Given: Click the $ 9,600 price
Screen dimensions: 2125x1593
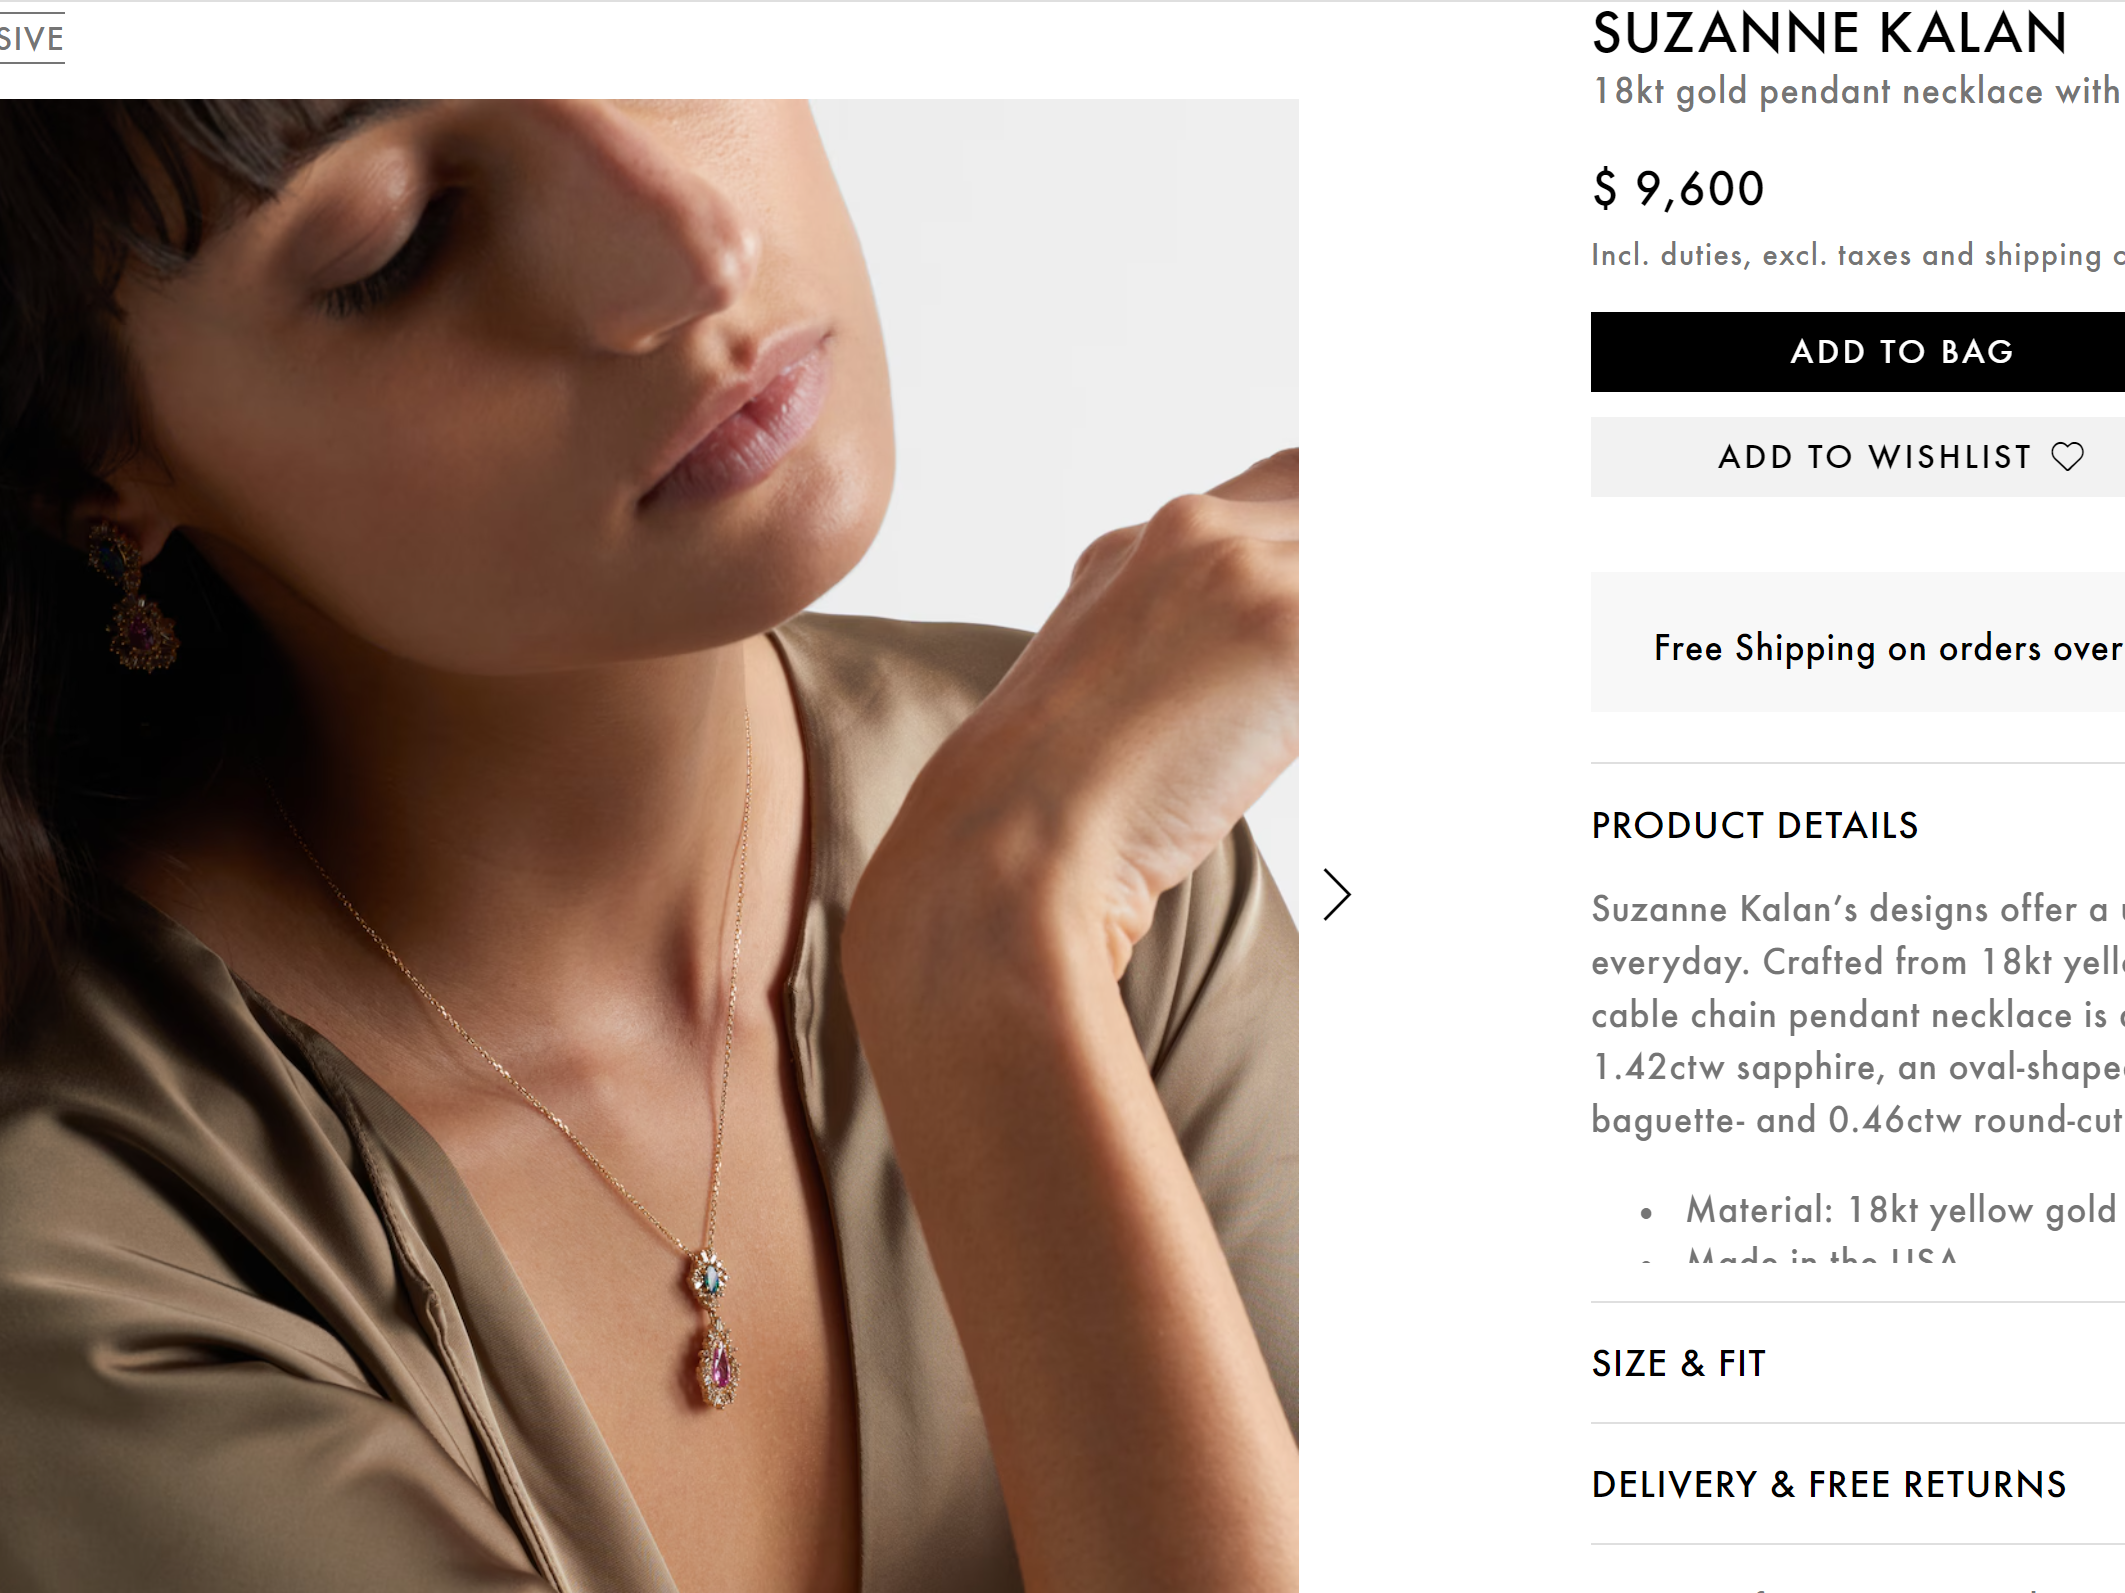Looking at the screenshot, I should pyautogui.click(x=1679, y=189).
